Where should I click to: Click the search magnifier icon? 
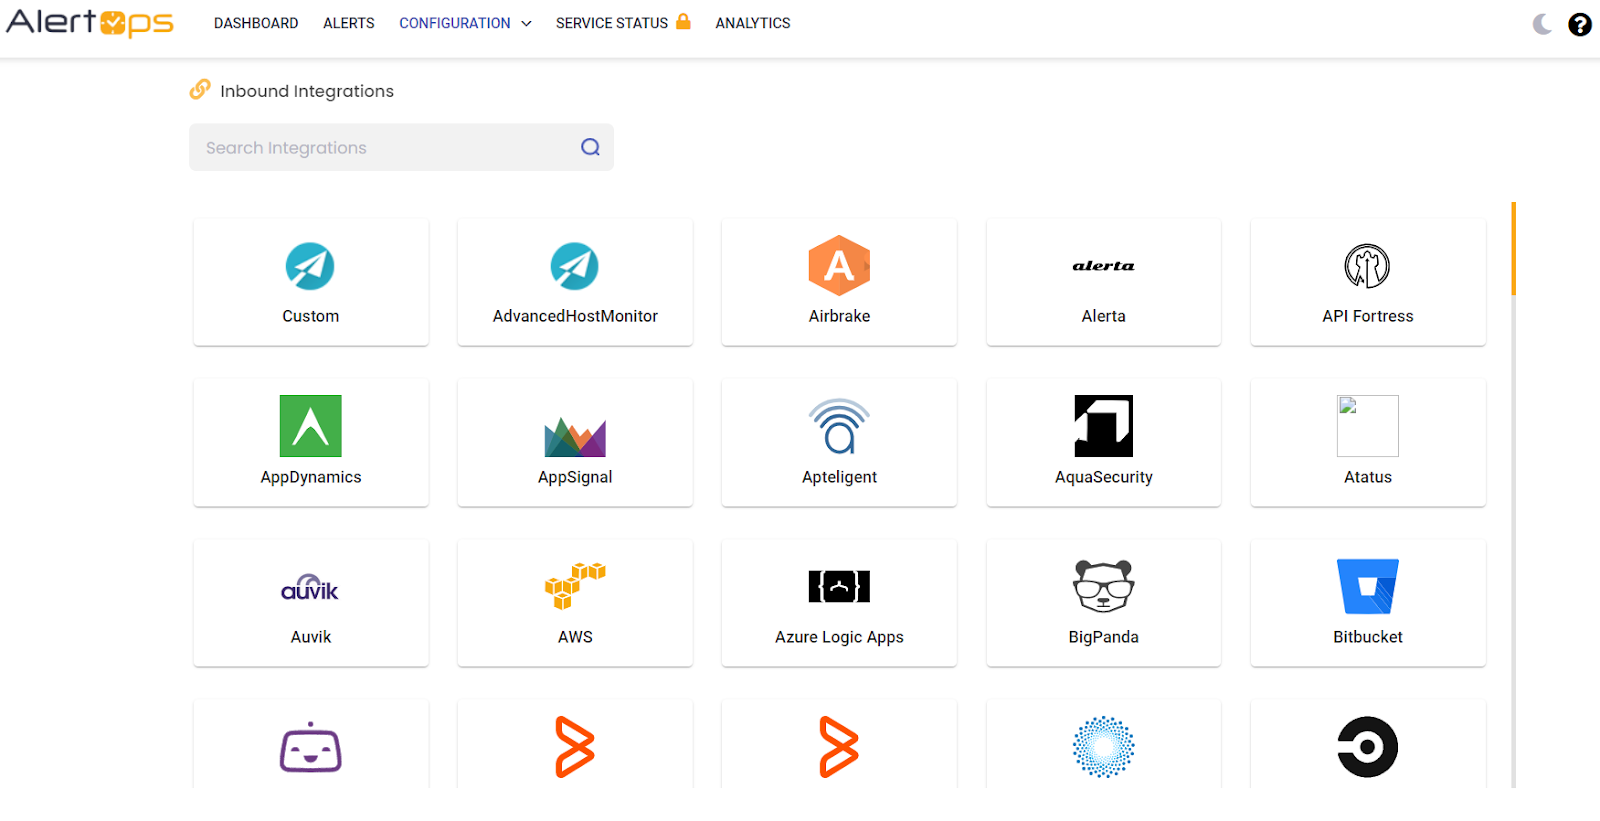tap(590, 147)
